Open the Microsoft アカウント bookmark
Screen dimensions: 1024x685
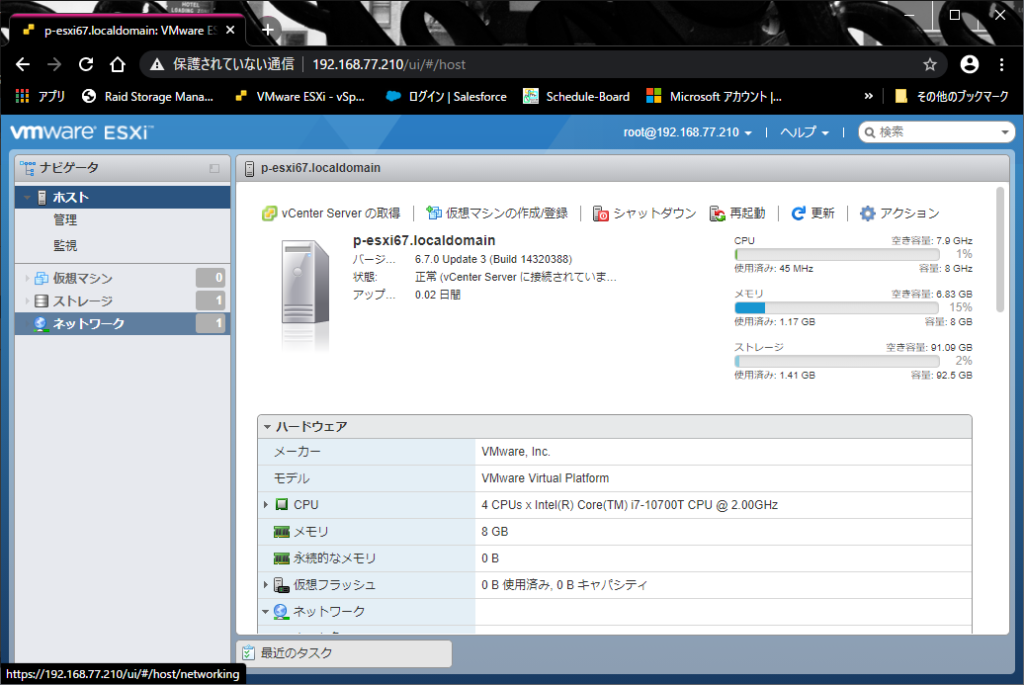point(714,97)
